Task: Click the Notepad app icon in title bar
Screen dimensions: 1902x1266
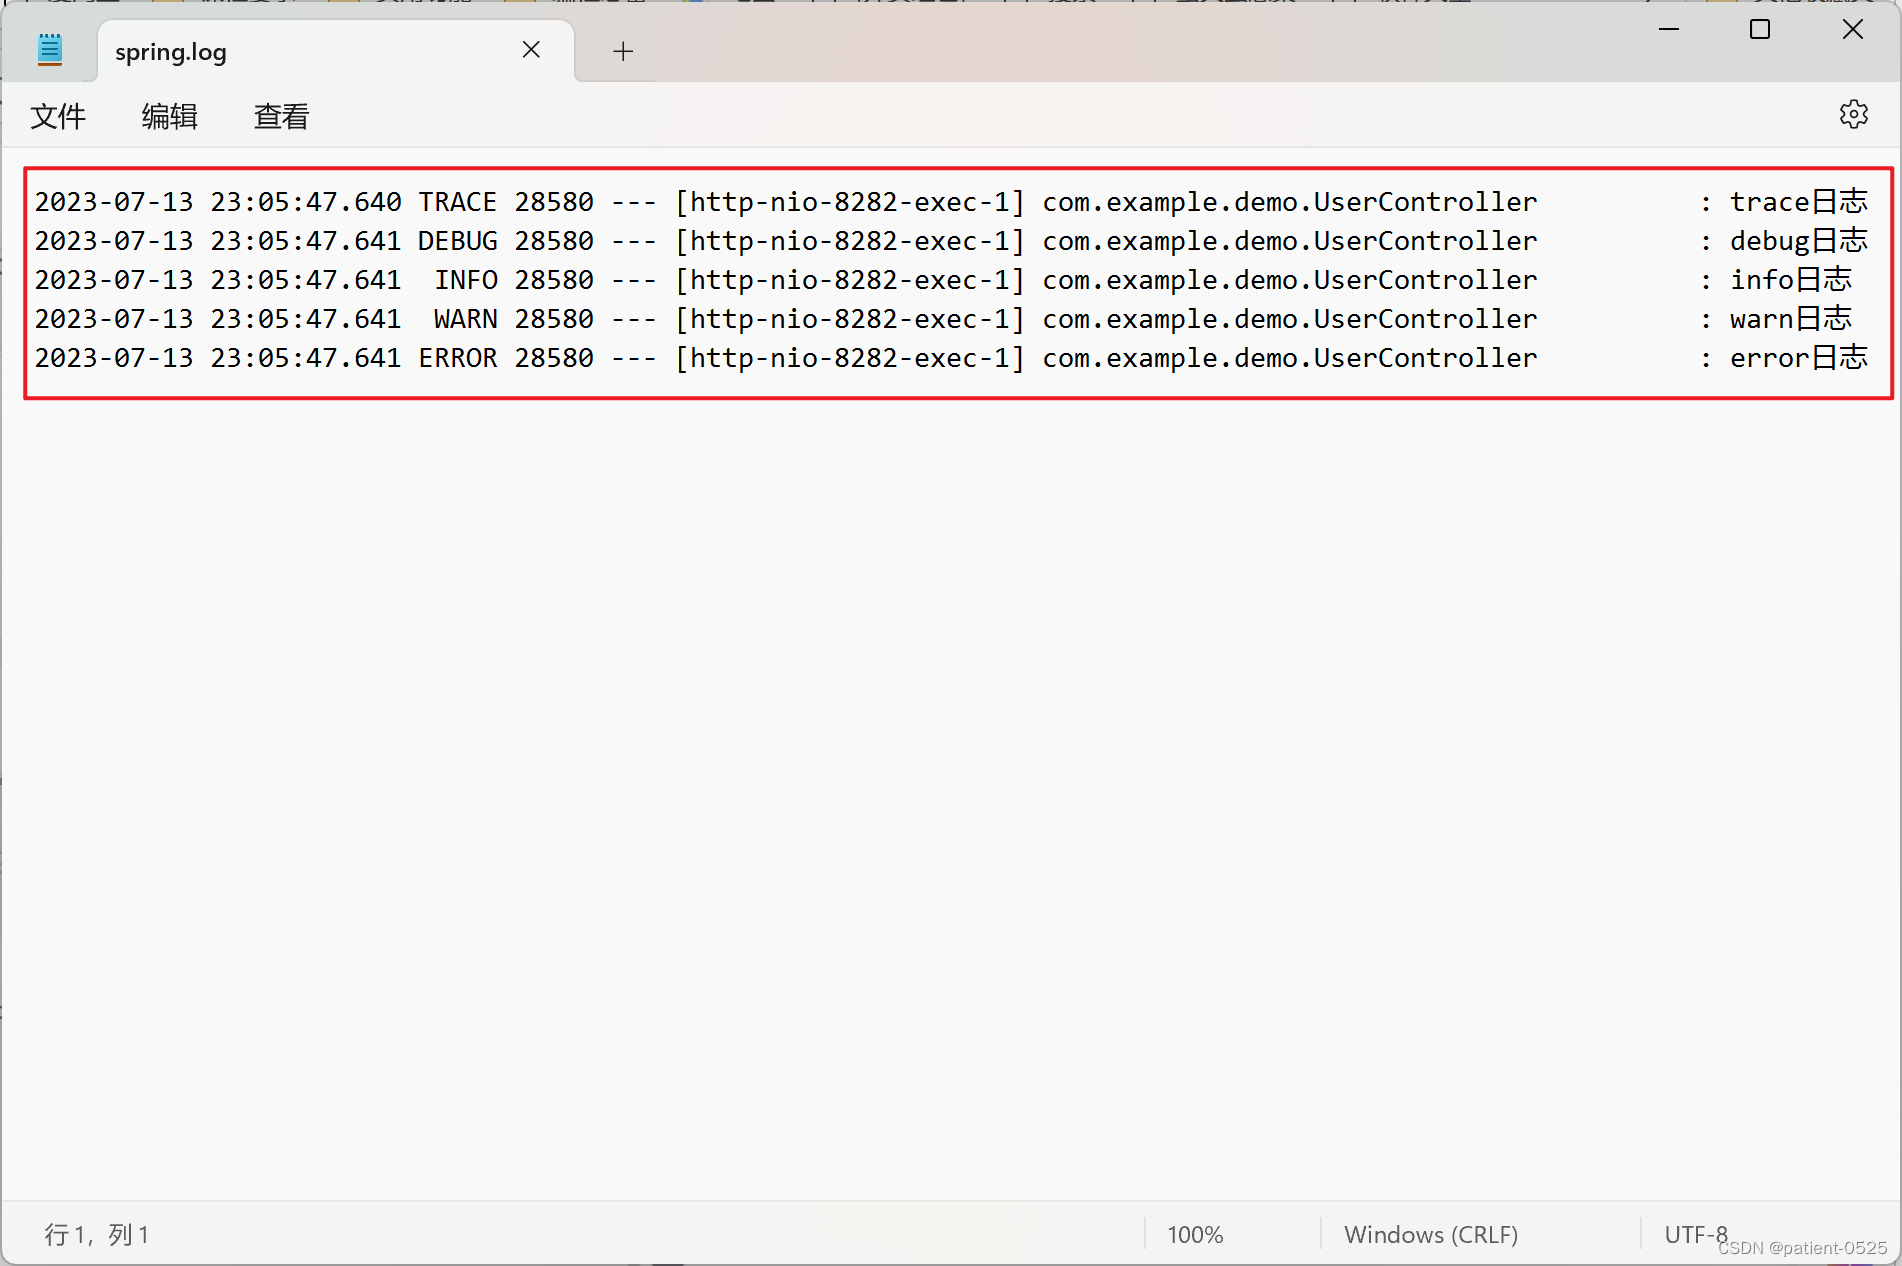Action: [50, 49]
